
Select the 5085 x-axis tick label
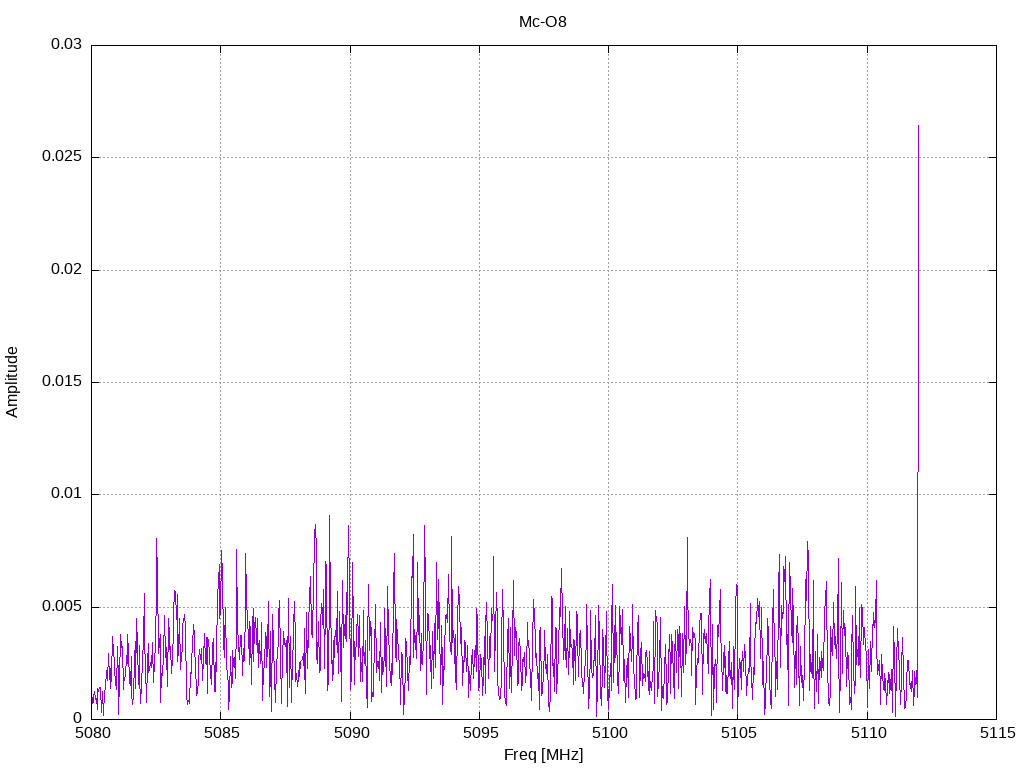click(220, 735)
